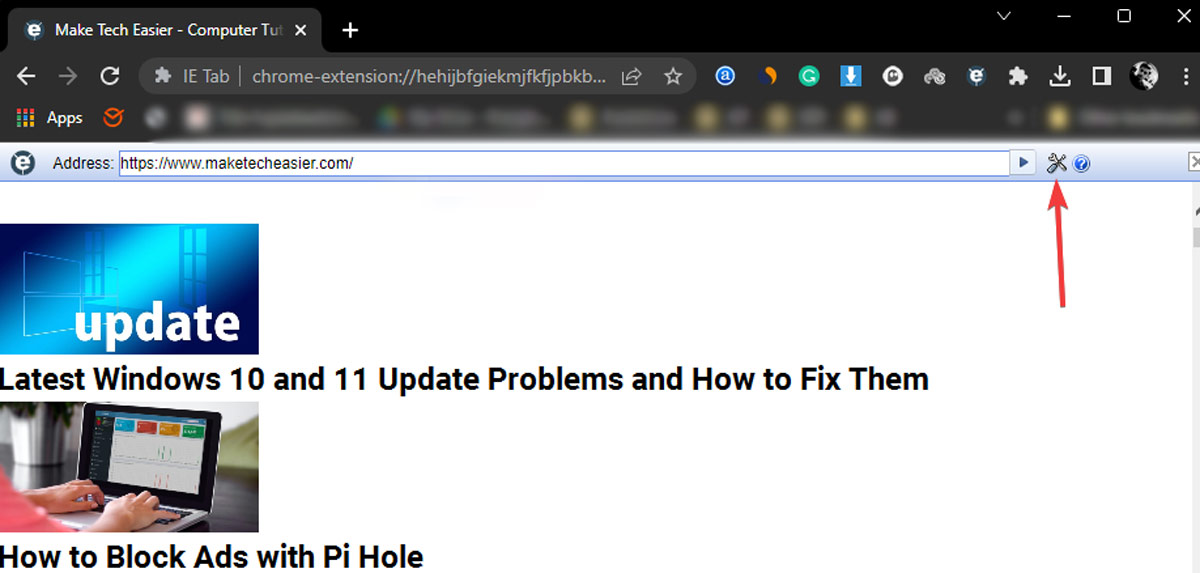Open the orange crescent extension icon
Screen dimensions: 1200x573
pyautogui.click(x=768, y=76)
